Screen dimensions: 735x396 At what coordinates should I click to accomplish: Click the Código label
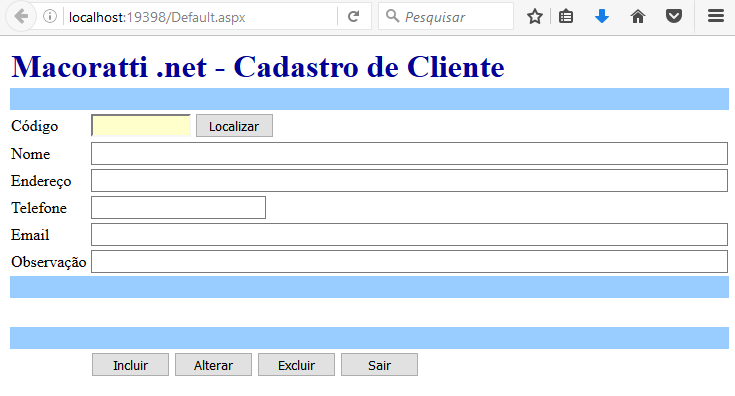[35, 126]
